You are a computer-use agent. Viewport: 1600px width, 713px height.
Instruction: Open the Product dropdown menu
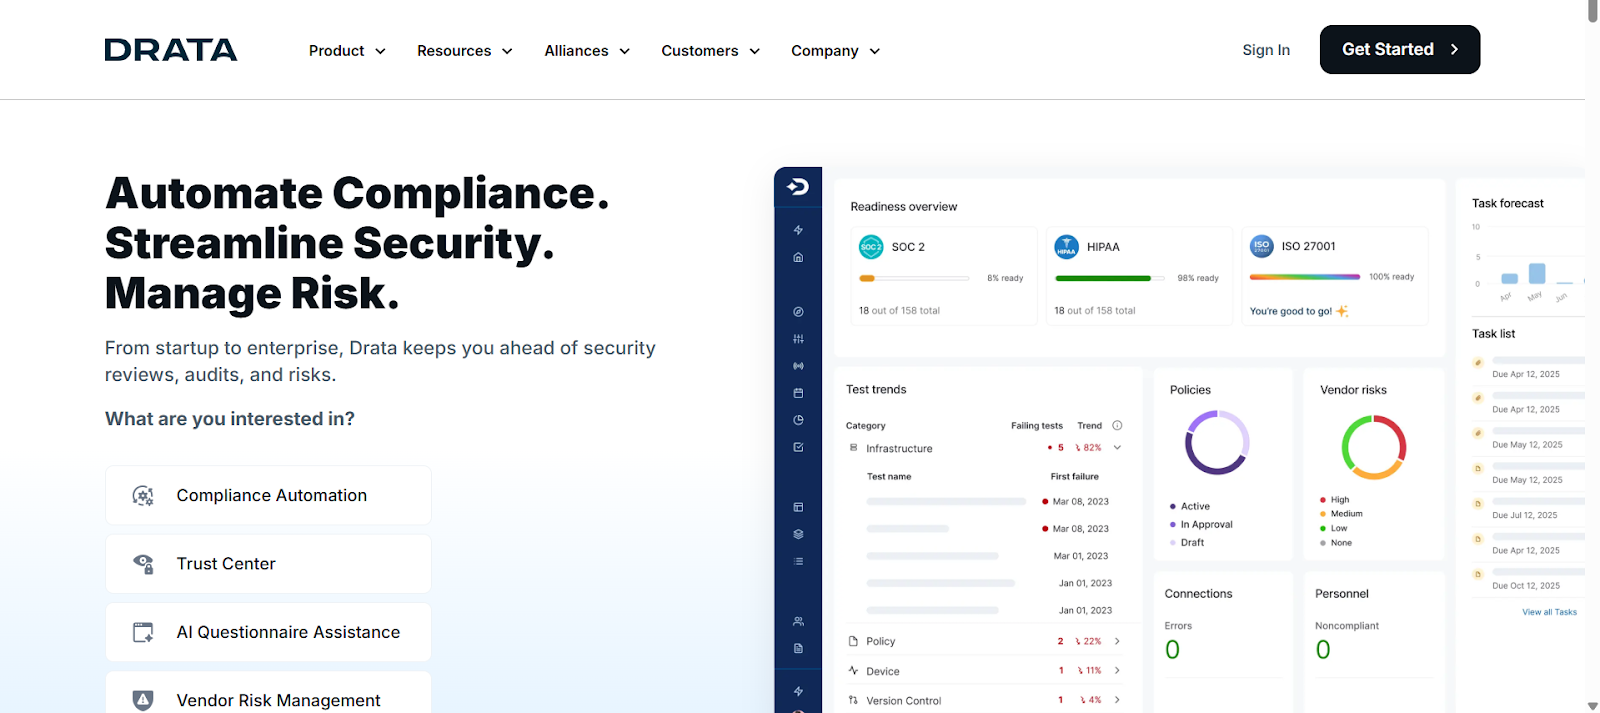pyautogui.click(x=347, y=50)
